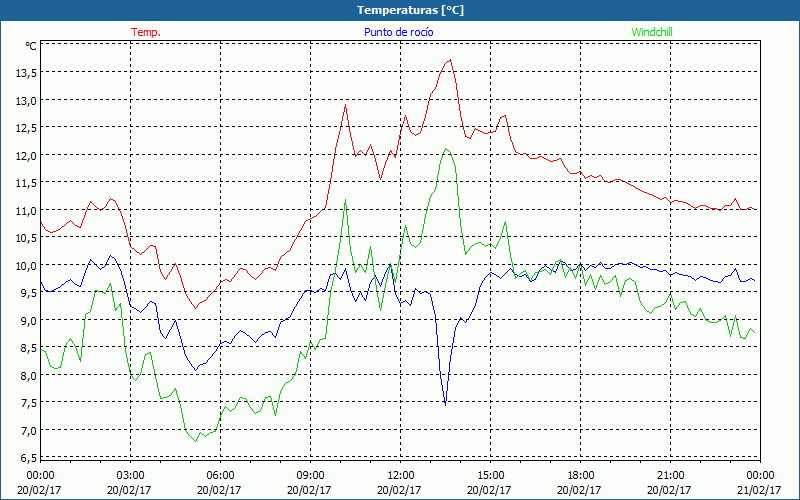This screenshot has height=500, width=800.
Task: Click the '8,5' y-axis value
Action: coord(29,349)
